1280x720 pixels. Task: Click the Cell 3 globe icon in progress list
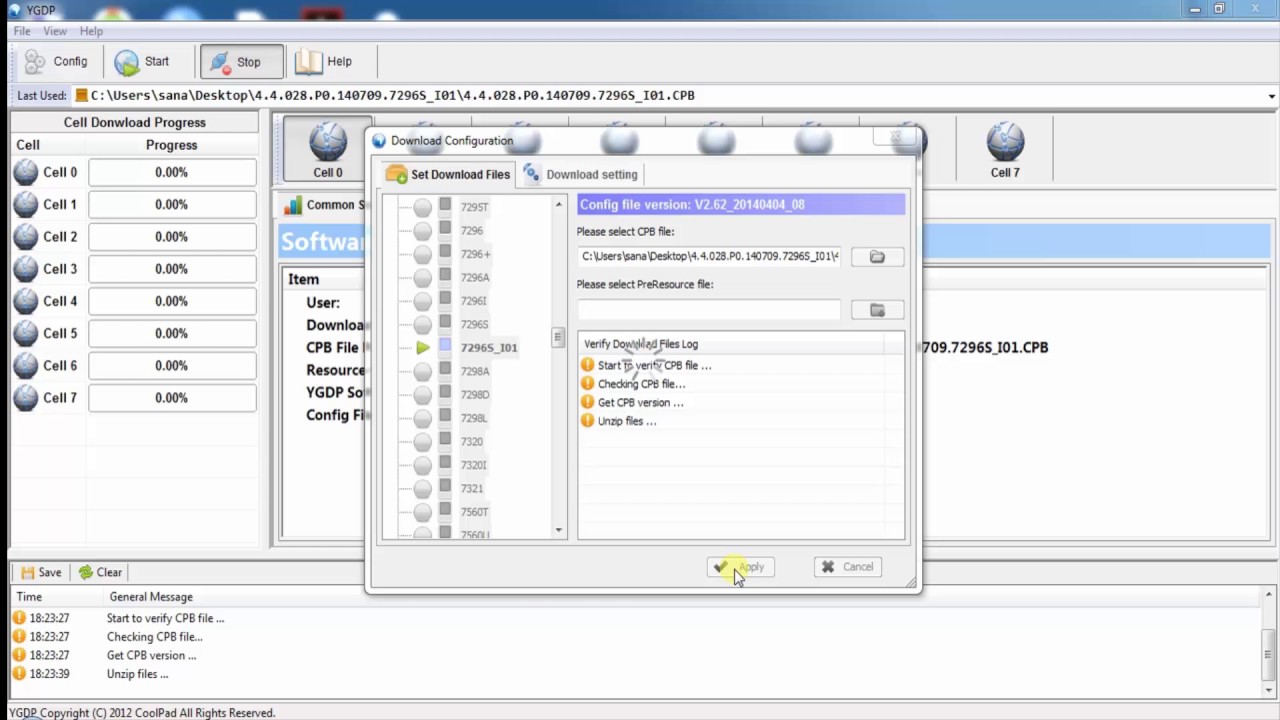[26, 268]
